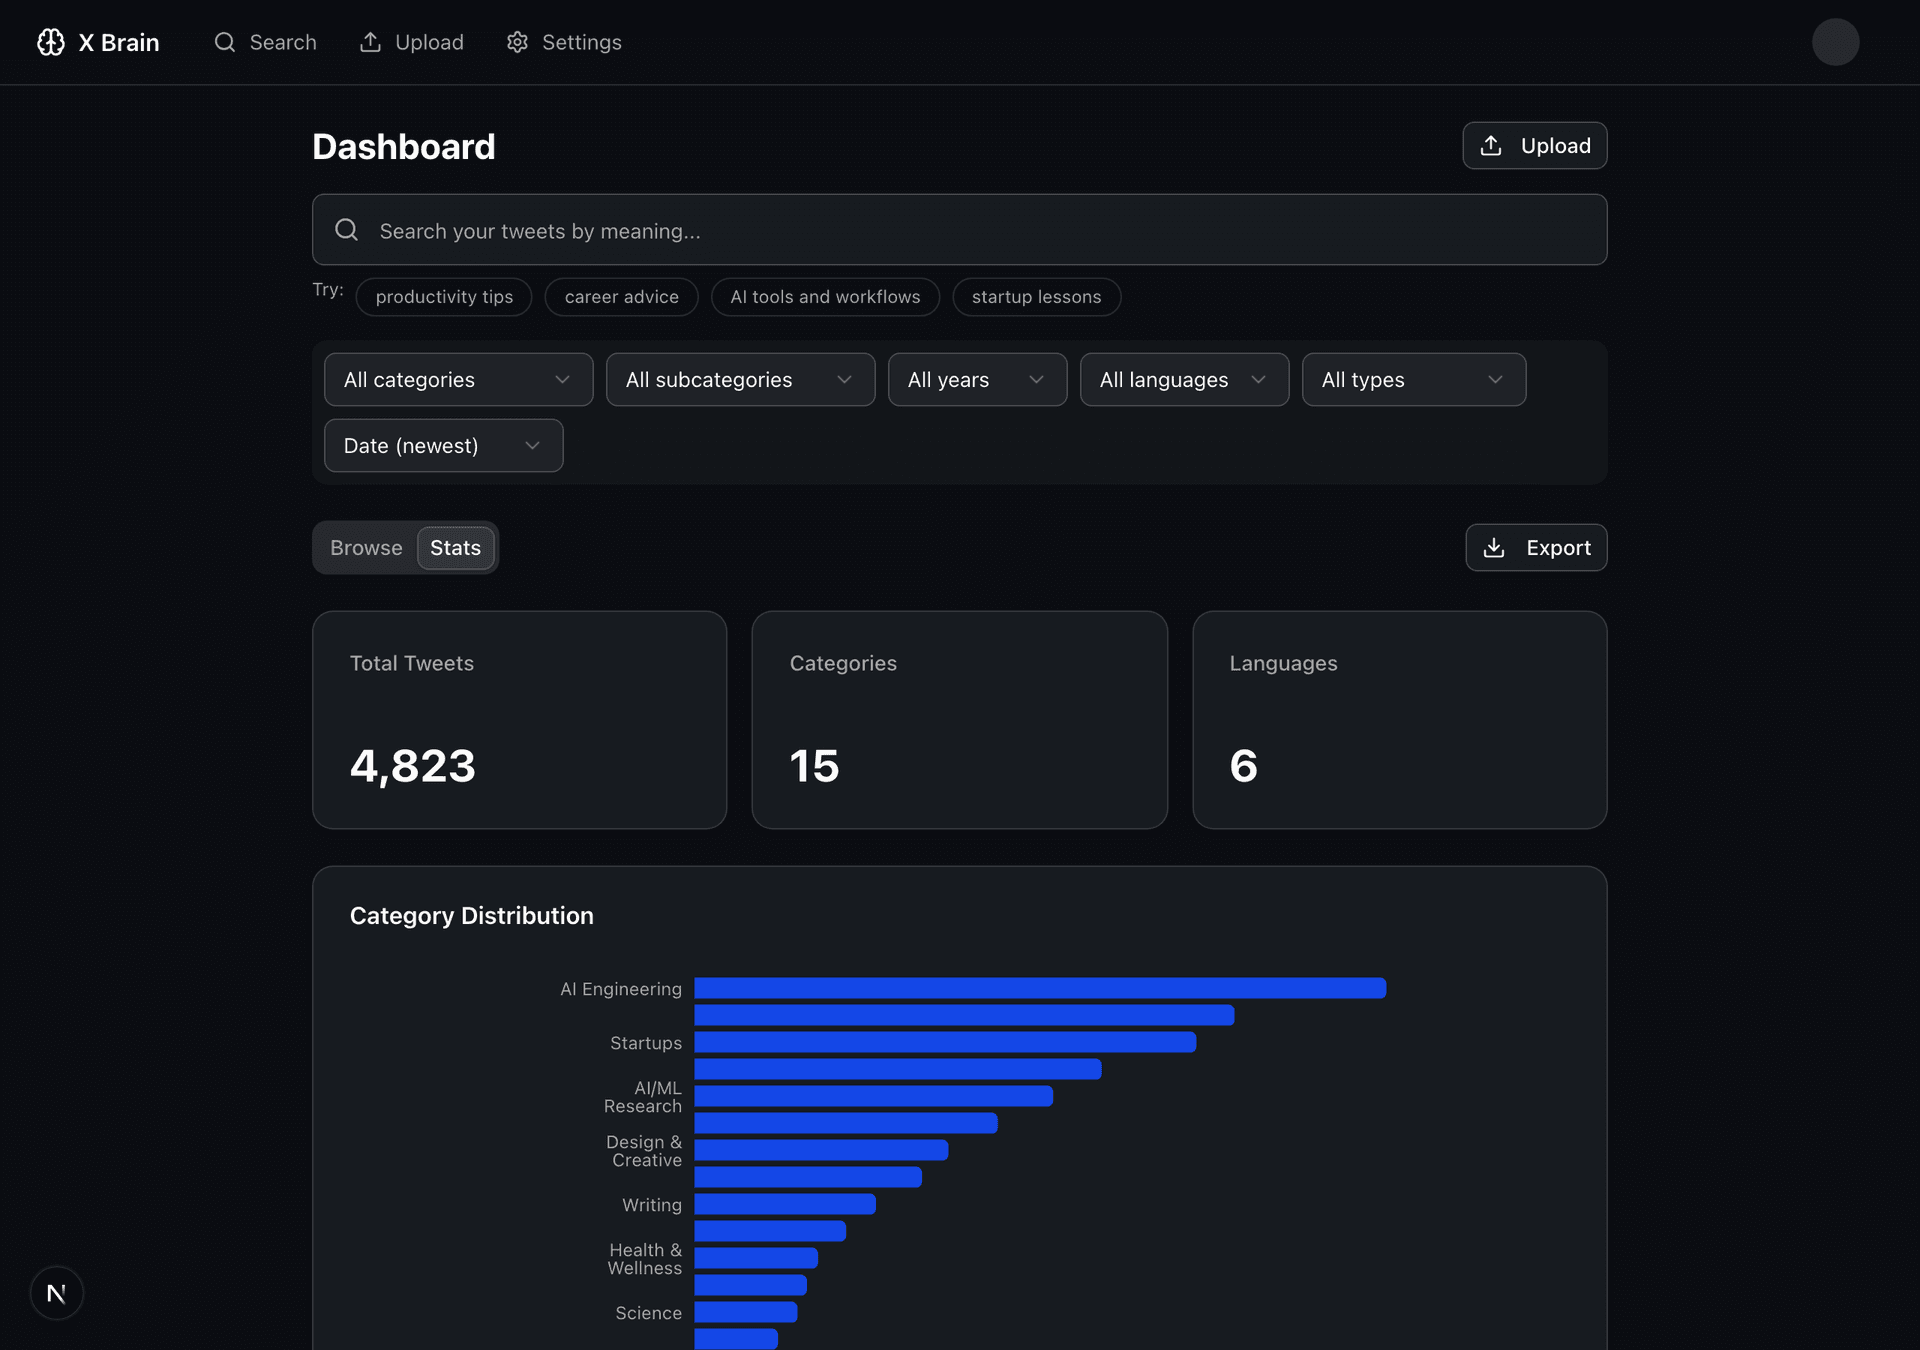Screen dimensions: 1920x1350
Task: Switch to the Stats view
Action: [x=455, y=547]
